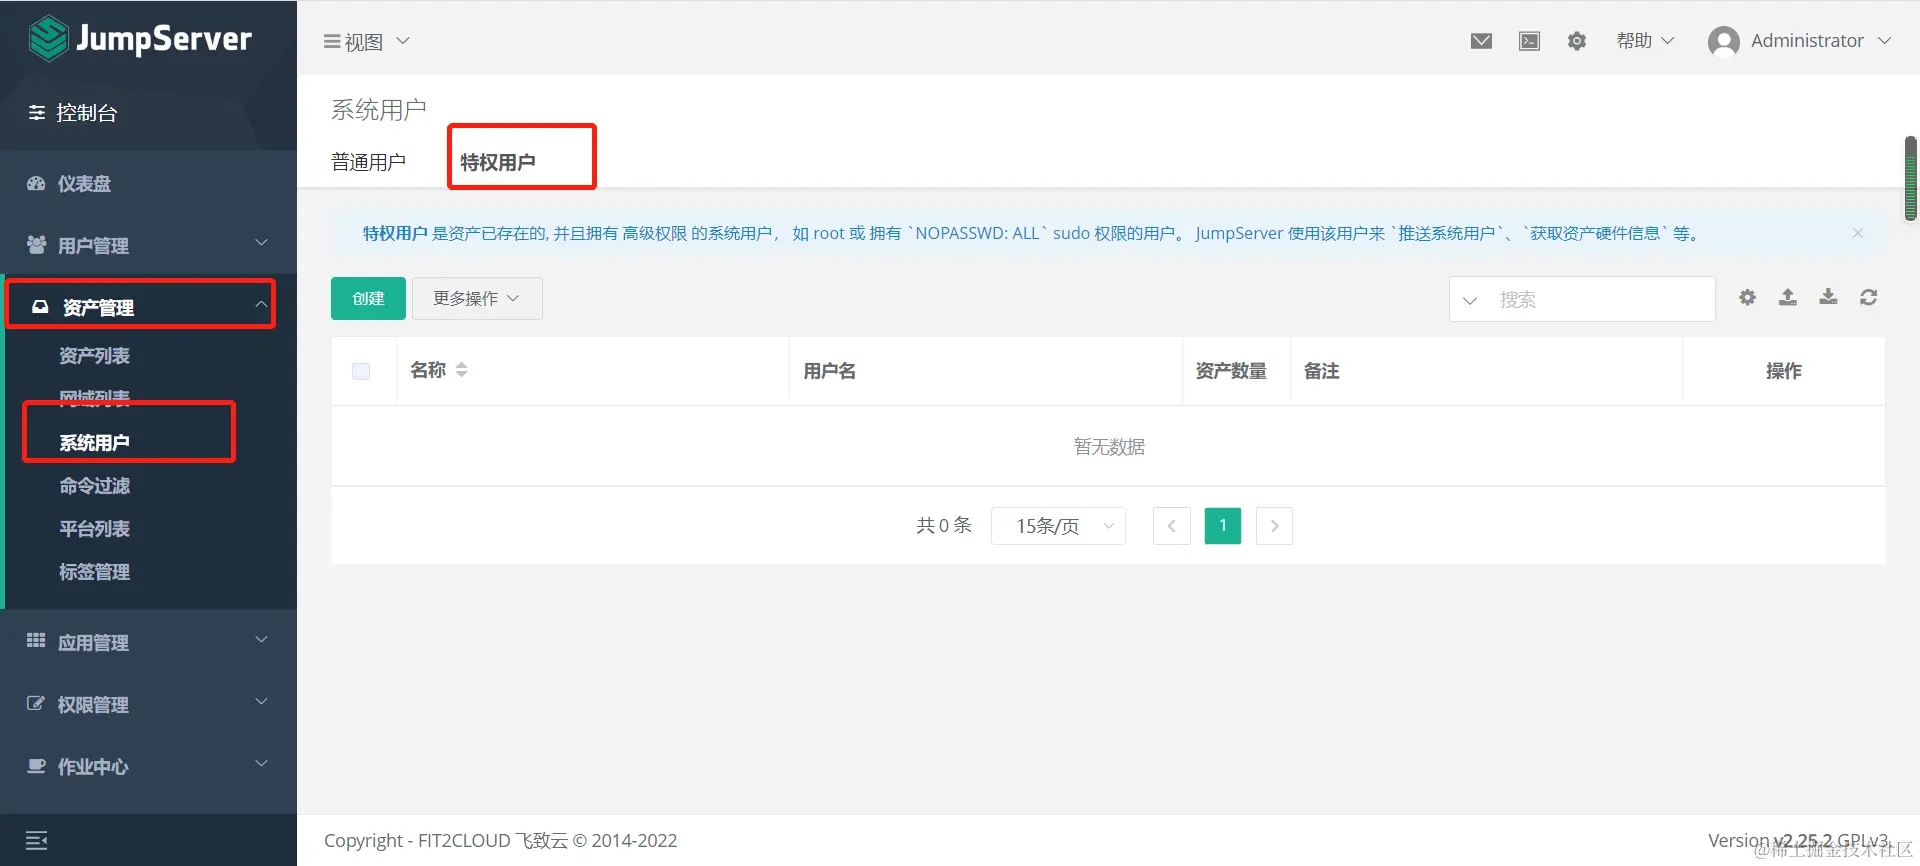This screenshot has width=1920, height=866.
Task: Click the green 创建 button
Action: point(368,298)
